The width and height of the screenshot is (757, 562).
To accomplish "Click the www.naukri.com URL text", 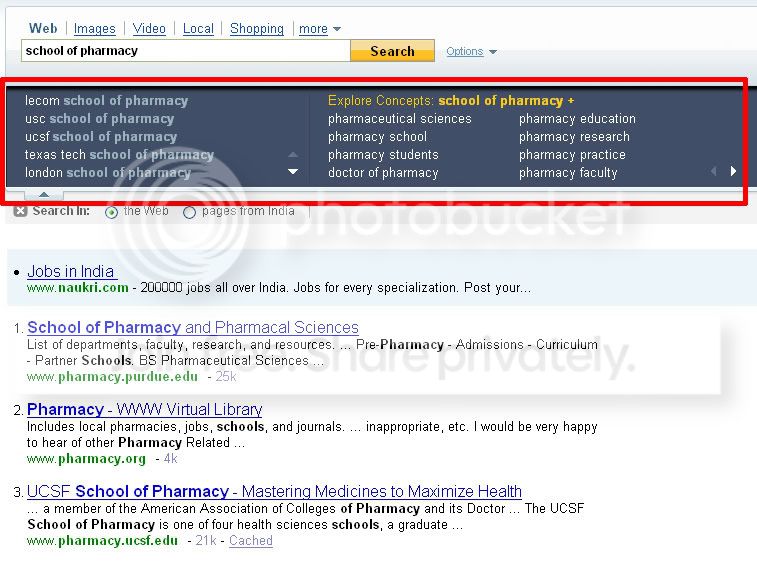I will [78, 288].
